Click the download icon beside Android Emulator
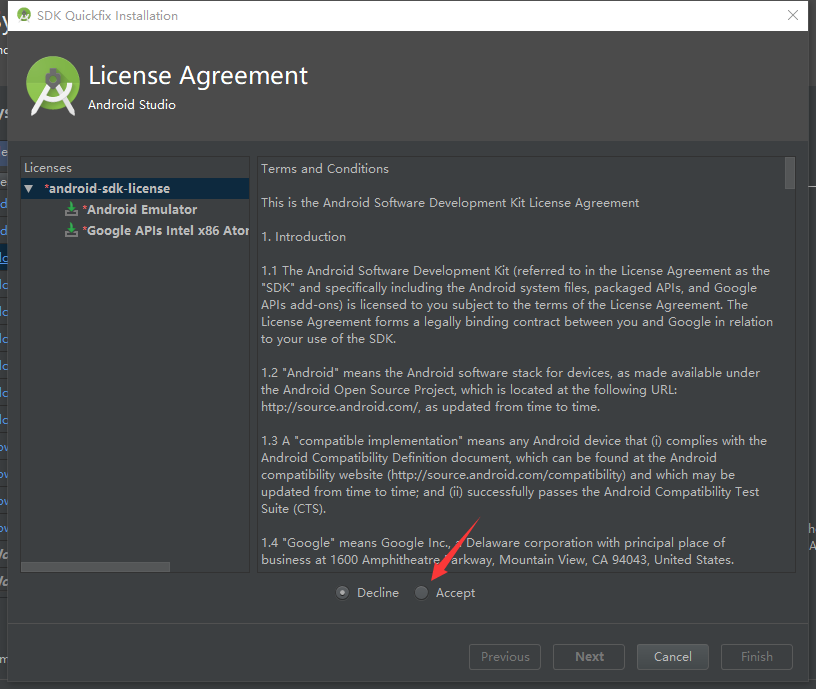Image resolution: width=816 pixels, height=689 pixels. pos(71,209)
